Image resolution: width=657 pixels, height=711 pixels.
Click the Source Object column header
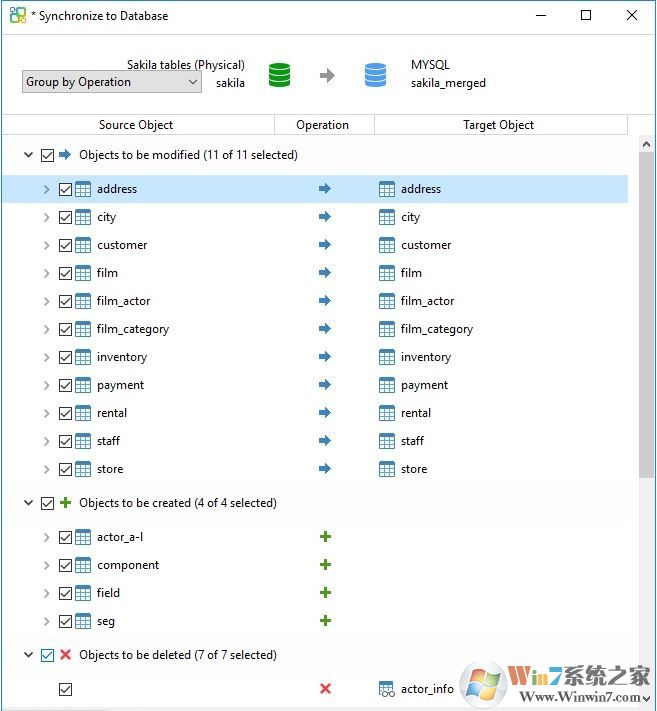[138, 125]
